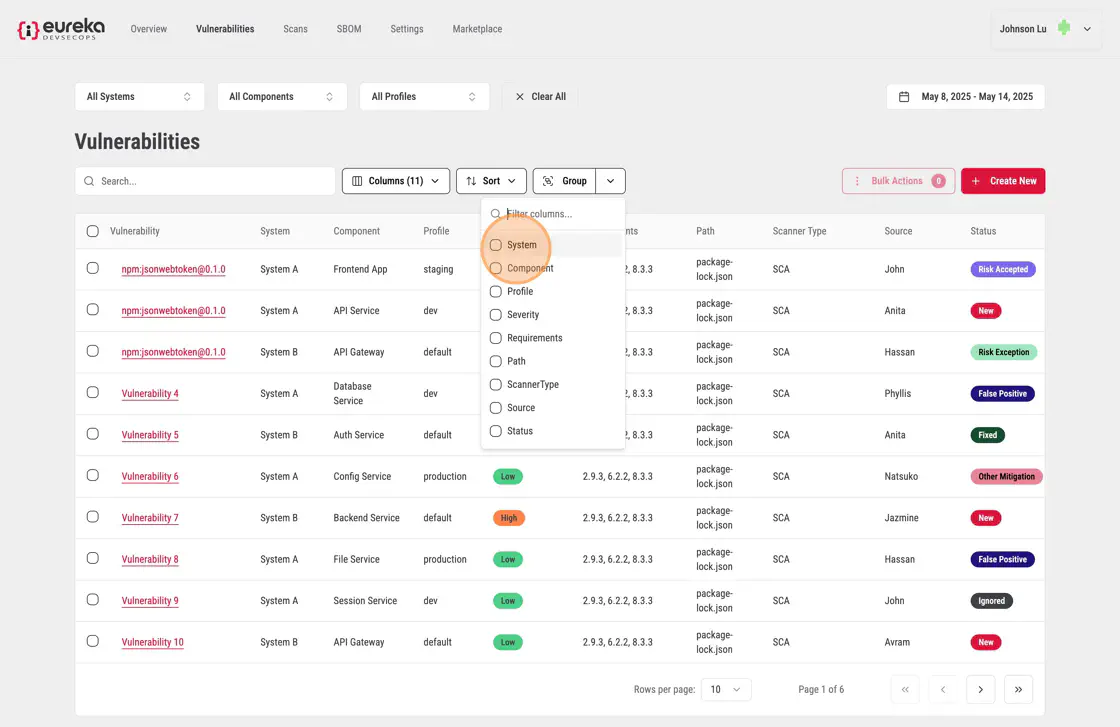The width and height of the screenshot is (1120, 727).
Task: Check the Severity option in group list
Action: (495, 315)
